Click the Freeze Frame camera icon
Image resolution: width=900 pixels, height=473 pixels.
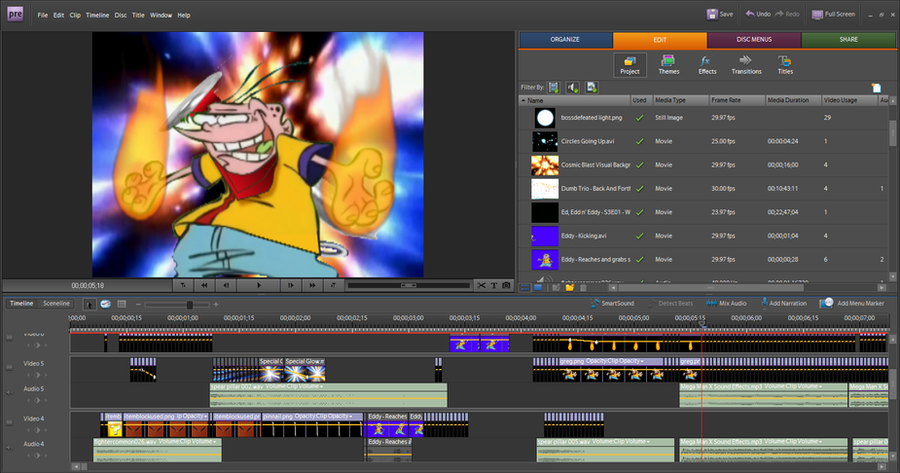(x=506, y=285)
